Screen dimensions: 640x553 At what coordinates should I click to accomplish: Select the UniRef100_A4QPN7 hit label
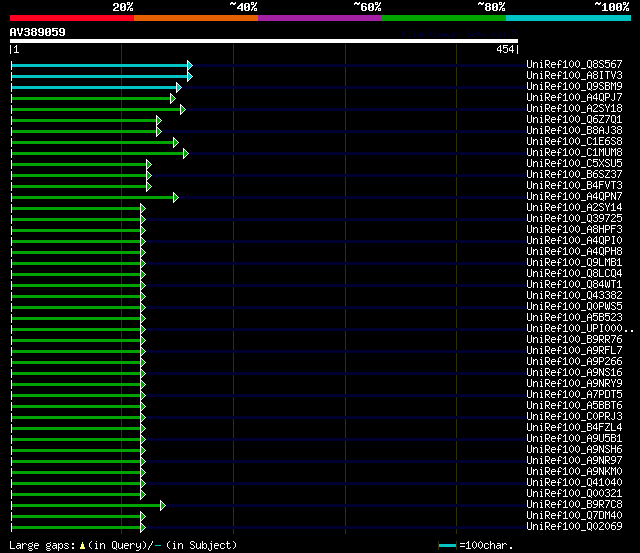[574, 197]
